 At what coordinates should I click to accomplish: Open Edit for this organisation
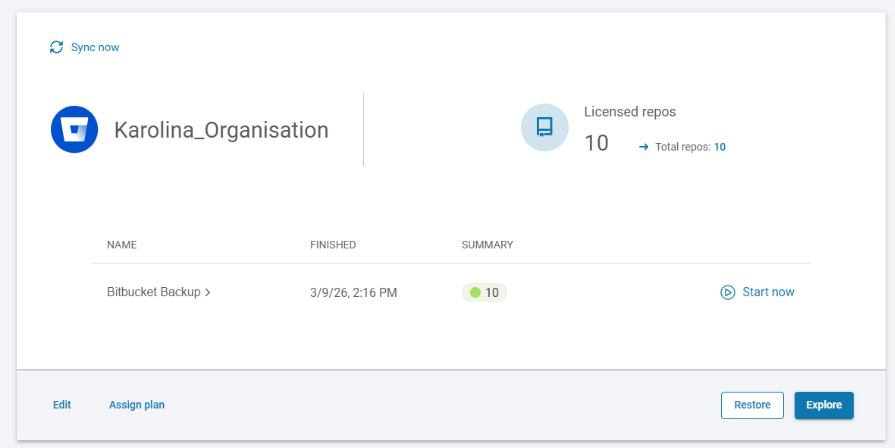tap(62, 405)
